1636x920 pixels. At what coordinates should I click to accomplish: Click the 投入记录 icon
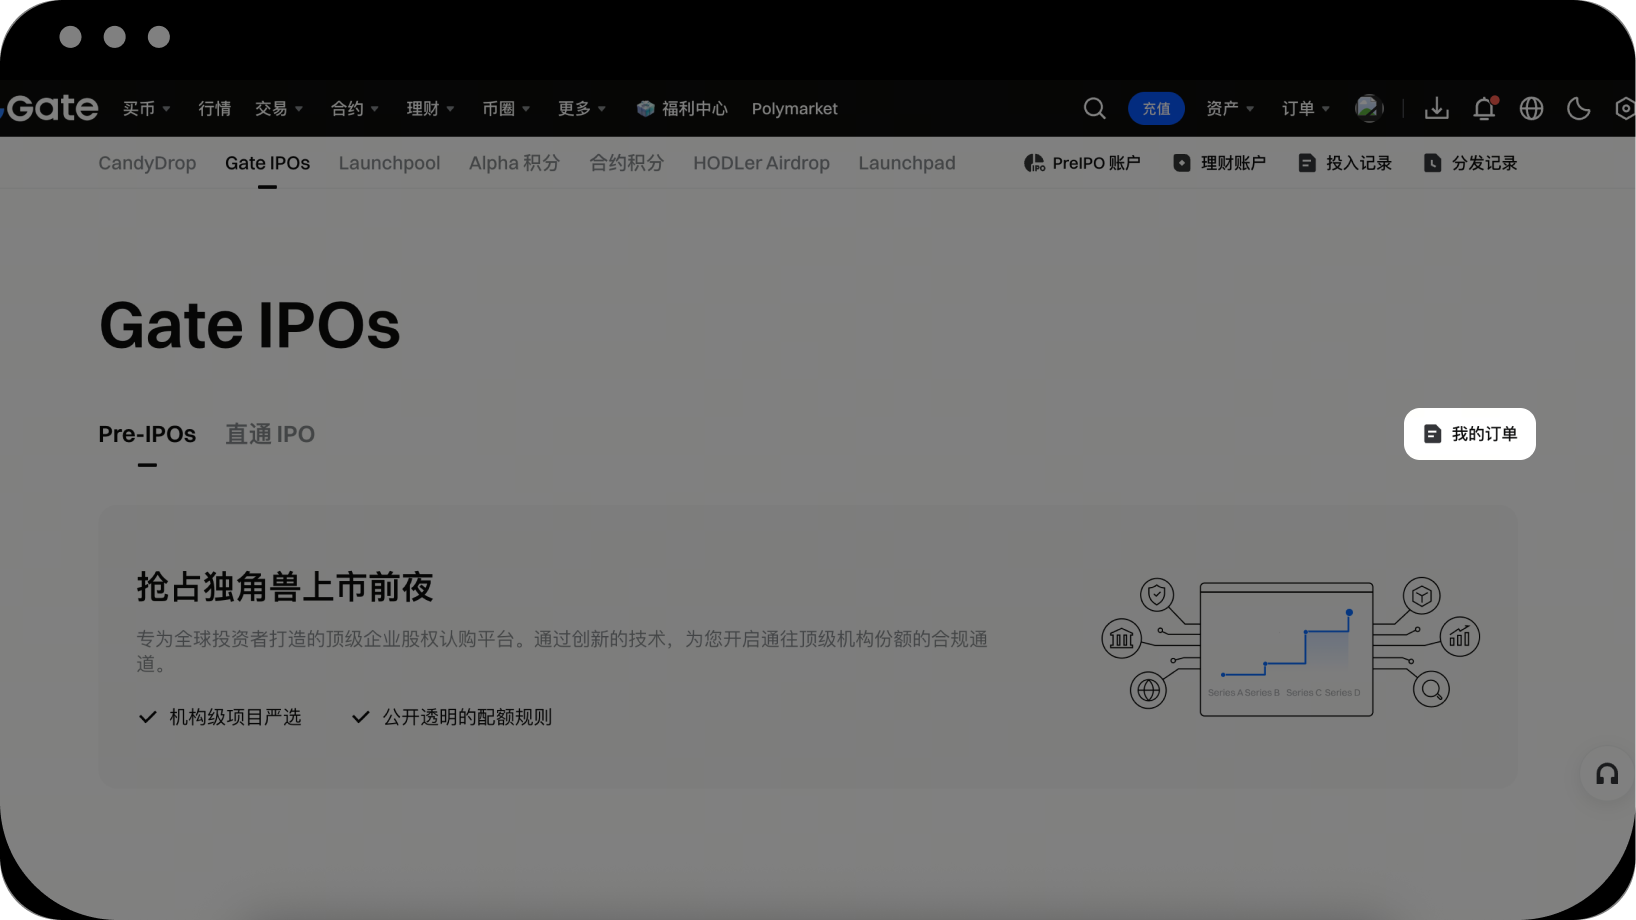pos(1307,163)
